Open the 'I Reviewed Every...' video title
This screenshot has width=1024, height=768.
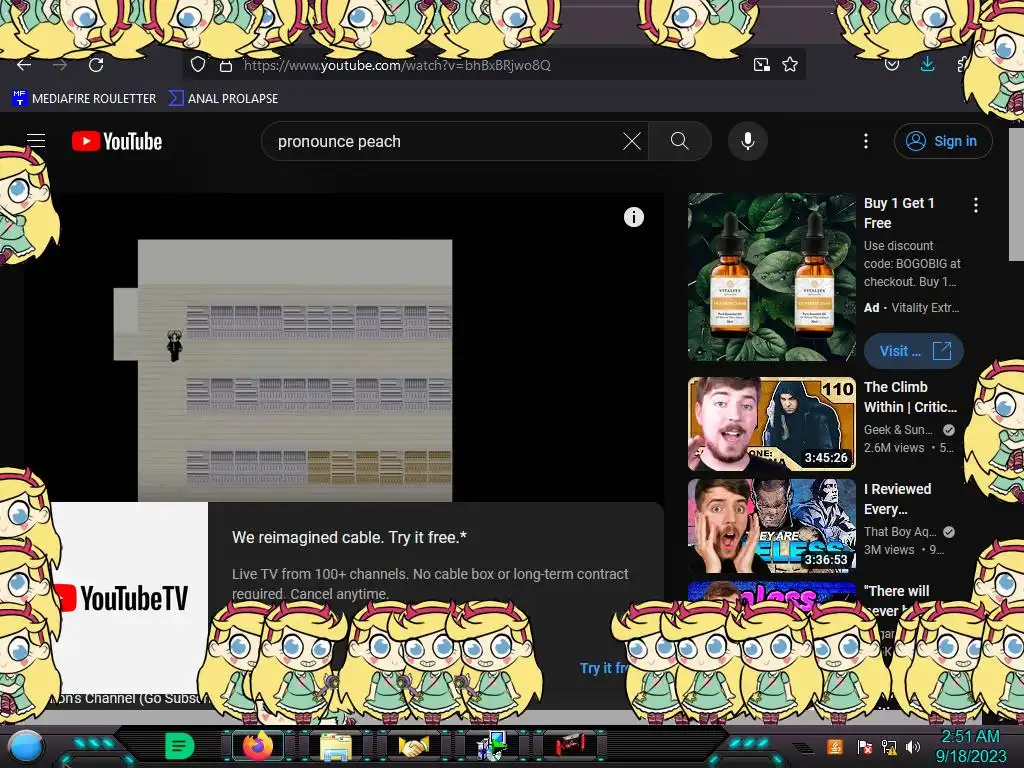pyautogui.click(x=897, y=499)
